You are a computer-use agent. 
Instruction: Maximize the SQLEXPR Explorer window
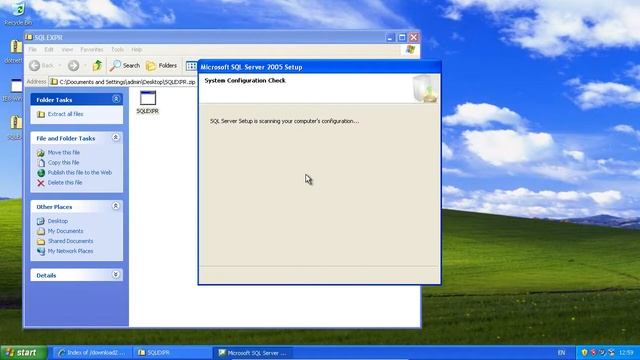coord(402,37)
